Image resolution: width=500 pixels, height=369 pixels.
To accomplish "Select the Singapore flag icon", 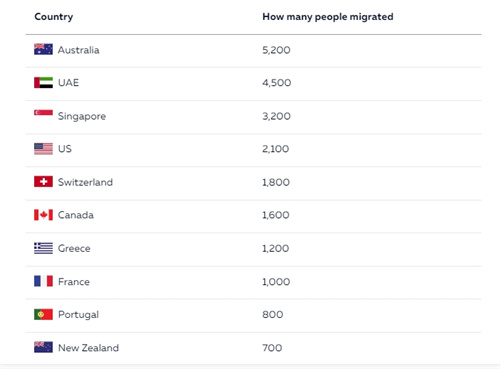I will click(43, 115).
